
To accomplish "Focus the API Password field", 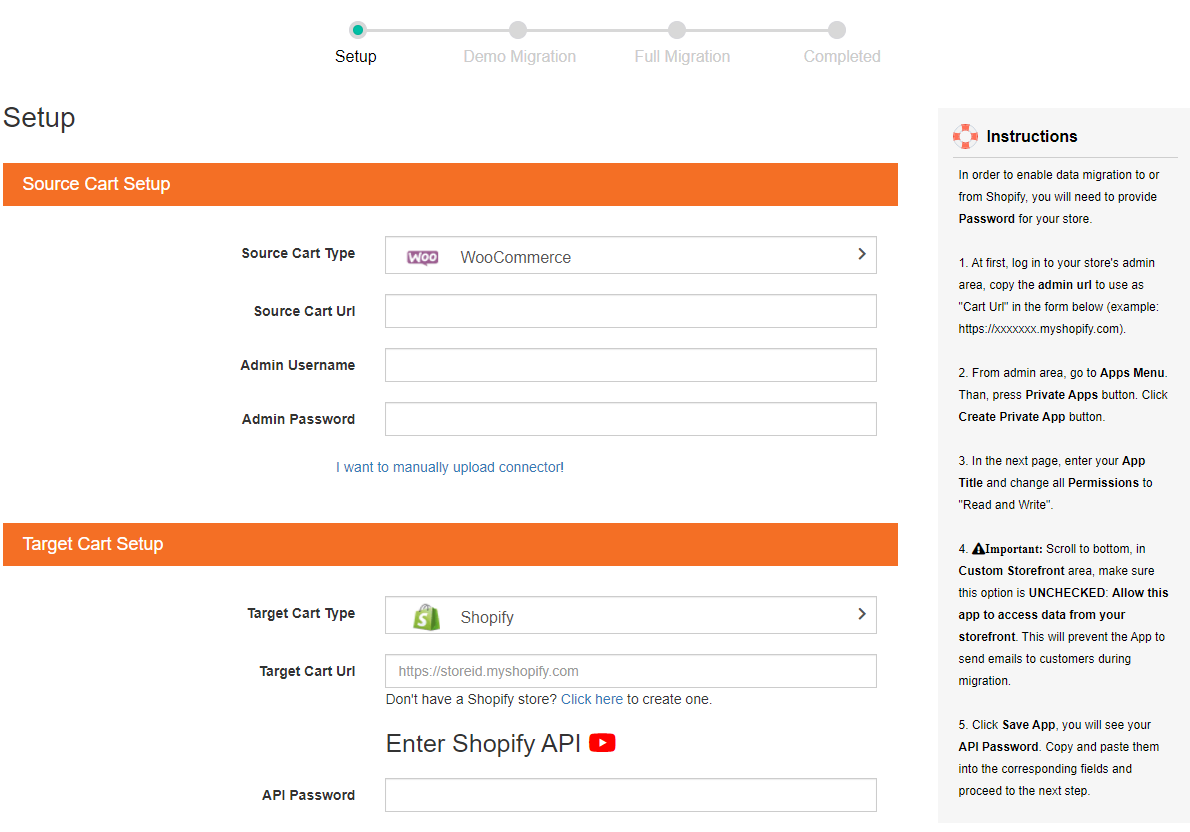I will [x=631, y=795].
